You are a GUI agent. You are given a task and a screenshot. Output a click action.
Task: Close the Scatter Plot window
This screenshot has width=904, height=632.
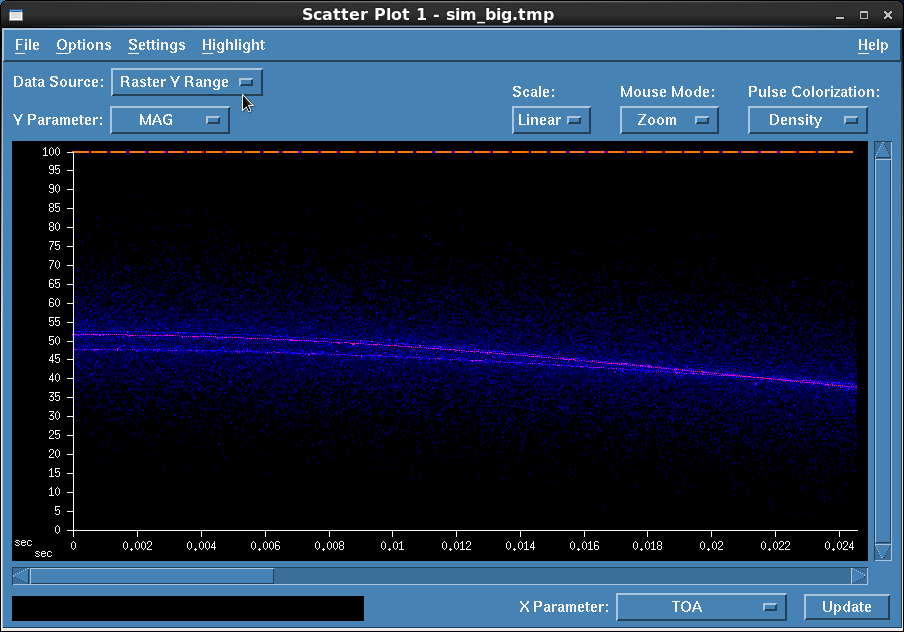tap(886, 14)
